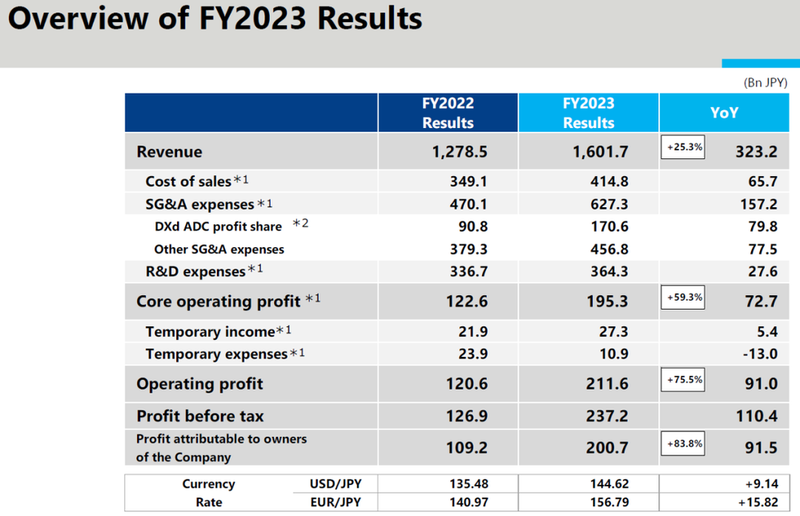Click the slide title Overview of FY2023 Results

coord(215,20)
